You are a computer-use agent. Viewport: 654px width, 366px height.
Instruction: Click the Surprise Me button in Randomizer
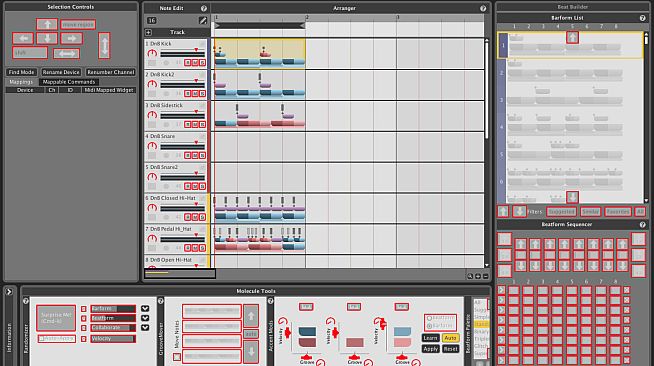coord(56,318)
